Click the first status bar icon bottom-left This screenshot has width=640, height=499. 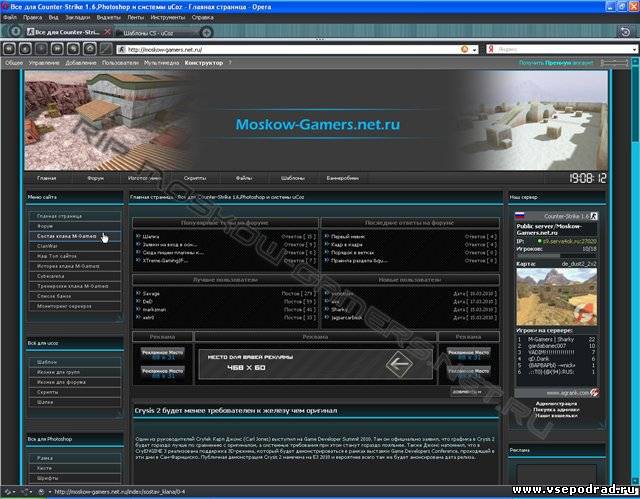tap(8, 492)
